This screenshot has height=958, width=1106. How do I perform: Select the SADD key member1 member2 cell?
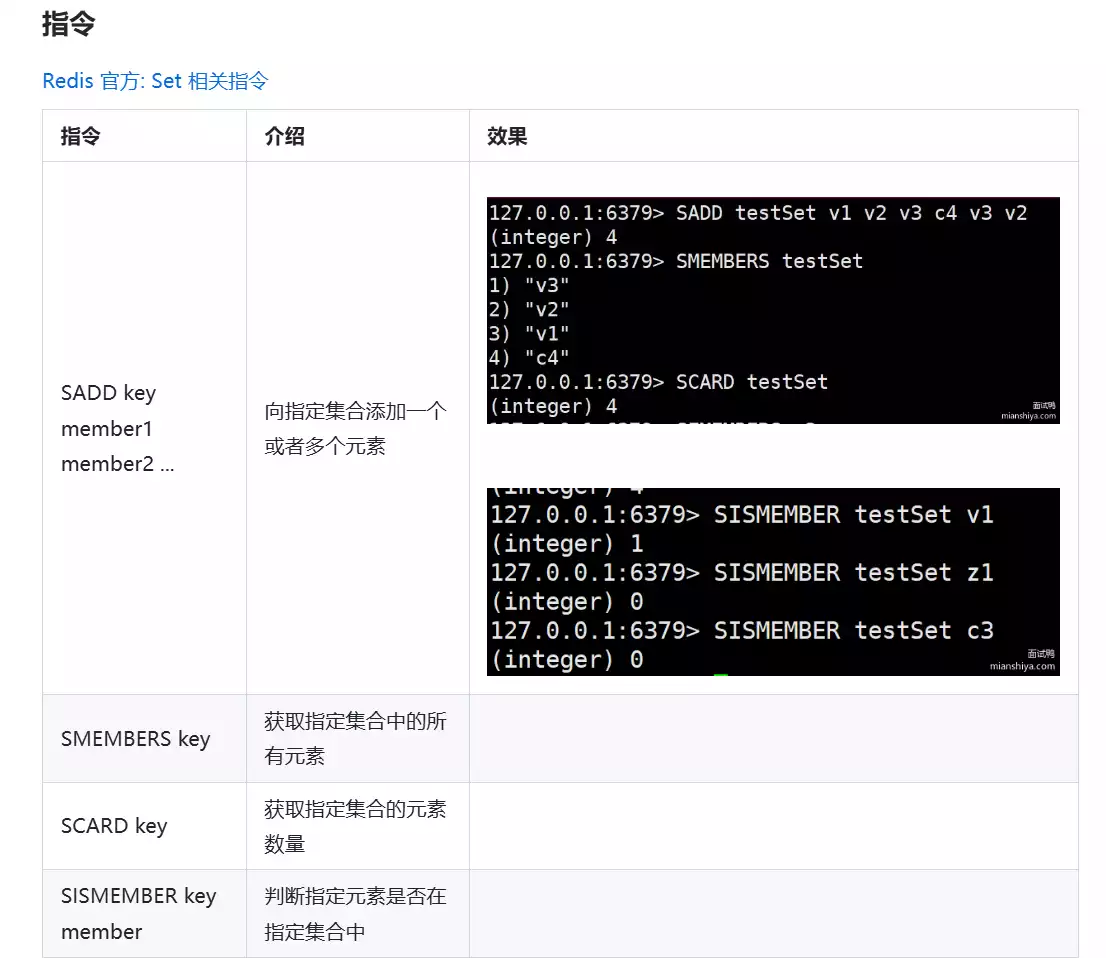(117, 428)
